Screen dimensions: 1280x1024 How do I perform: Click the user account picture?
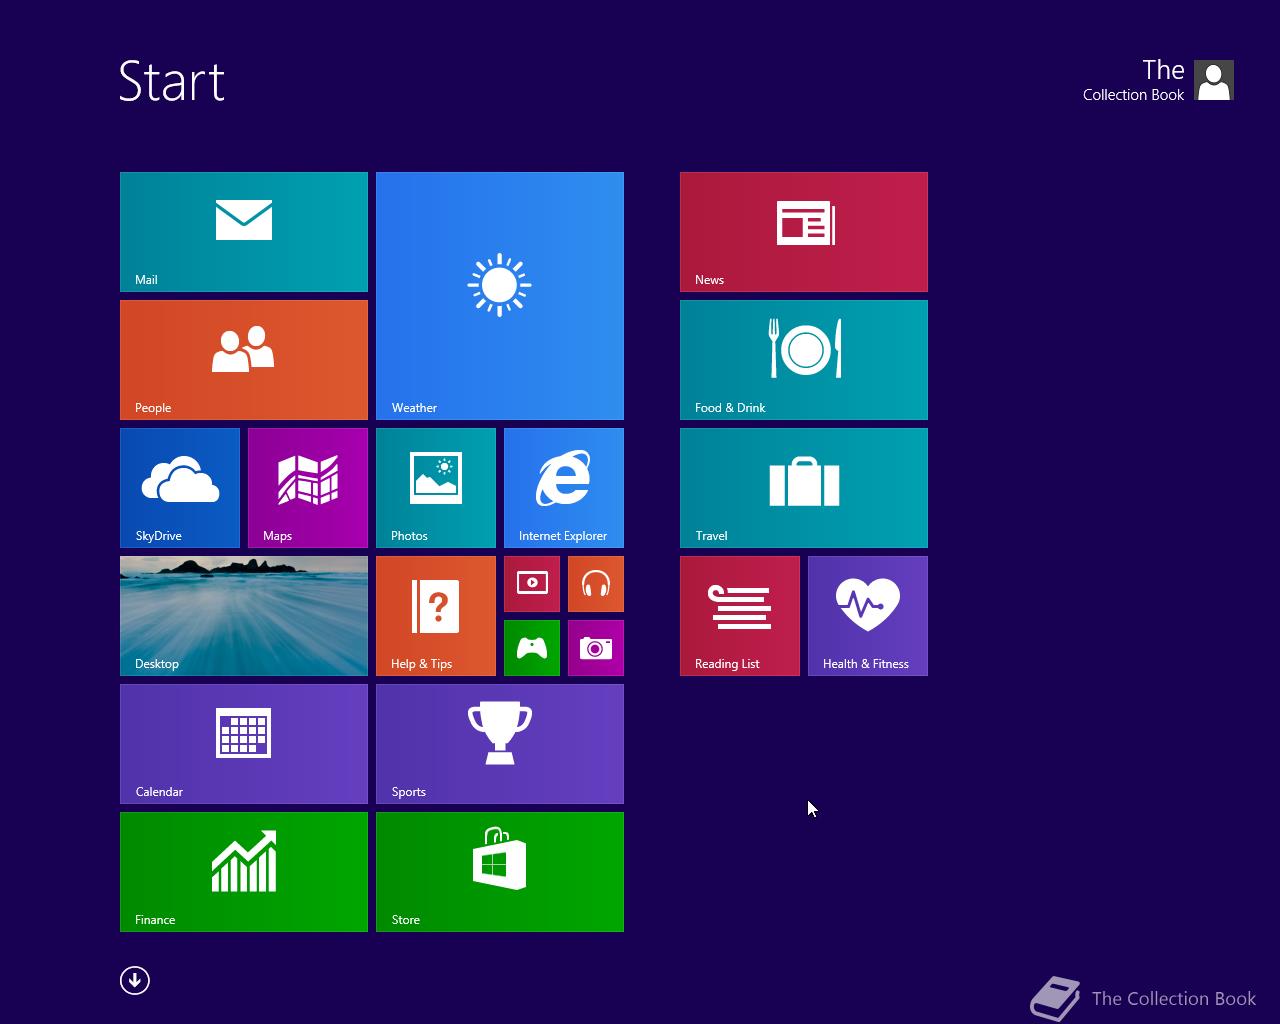1214,80
